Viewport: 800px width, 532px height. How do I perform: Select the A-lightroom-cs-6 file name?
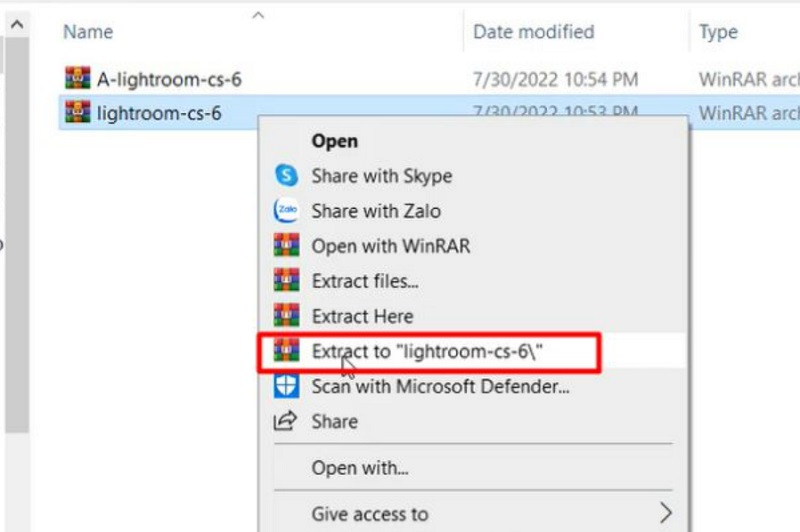[169, 78]
